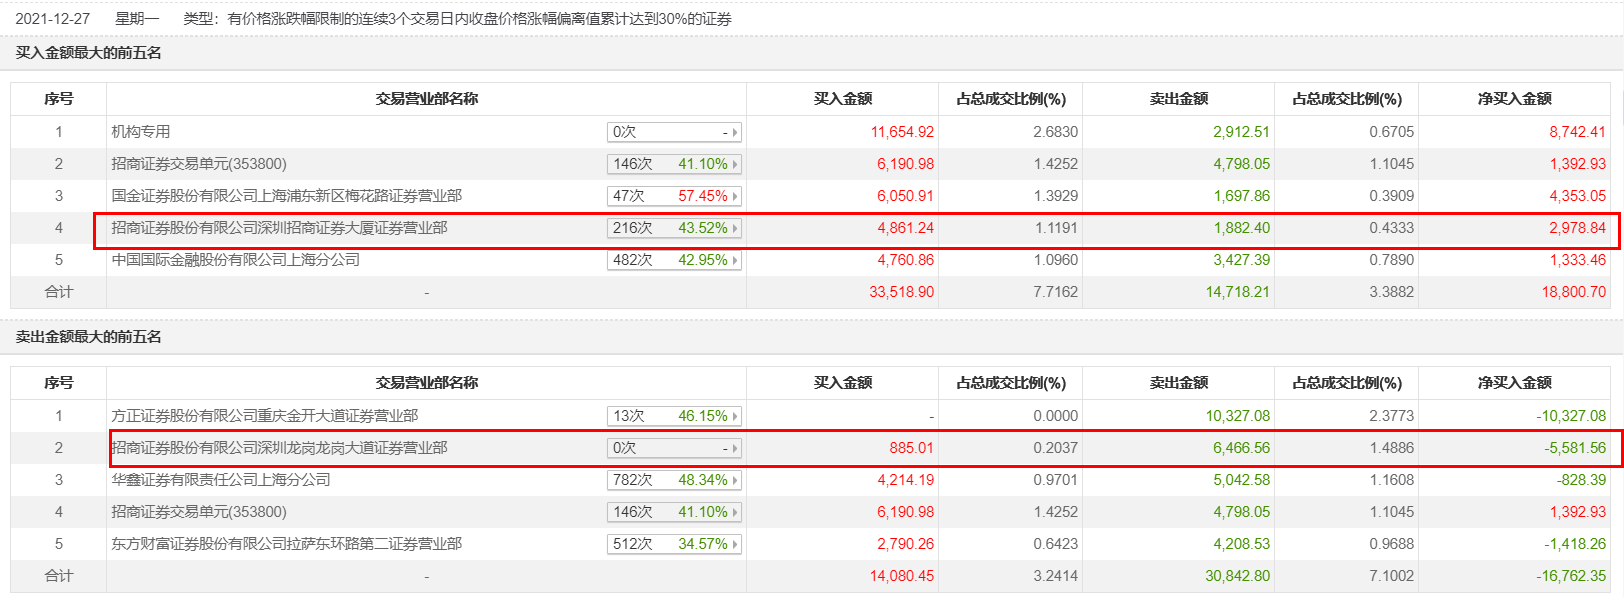Select buy amount 885.01
This screenshot has height=597, width=1624.
tap(912, 448)
